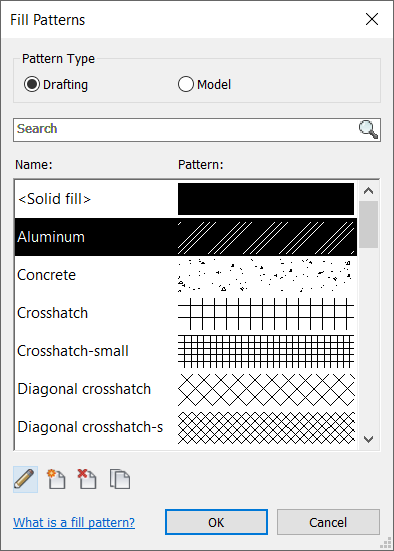Click the solid black pattern preview
Screen dimensions: 394x551
pos(266,199)
